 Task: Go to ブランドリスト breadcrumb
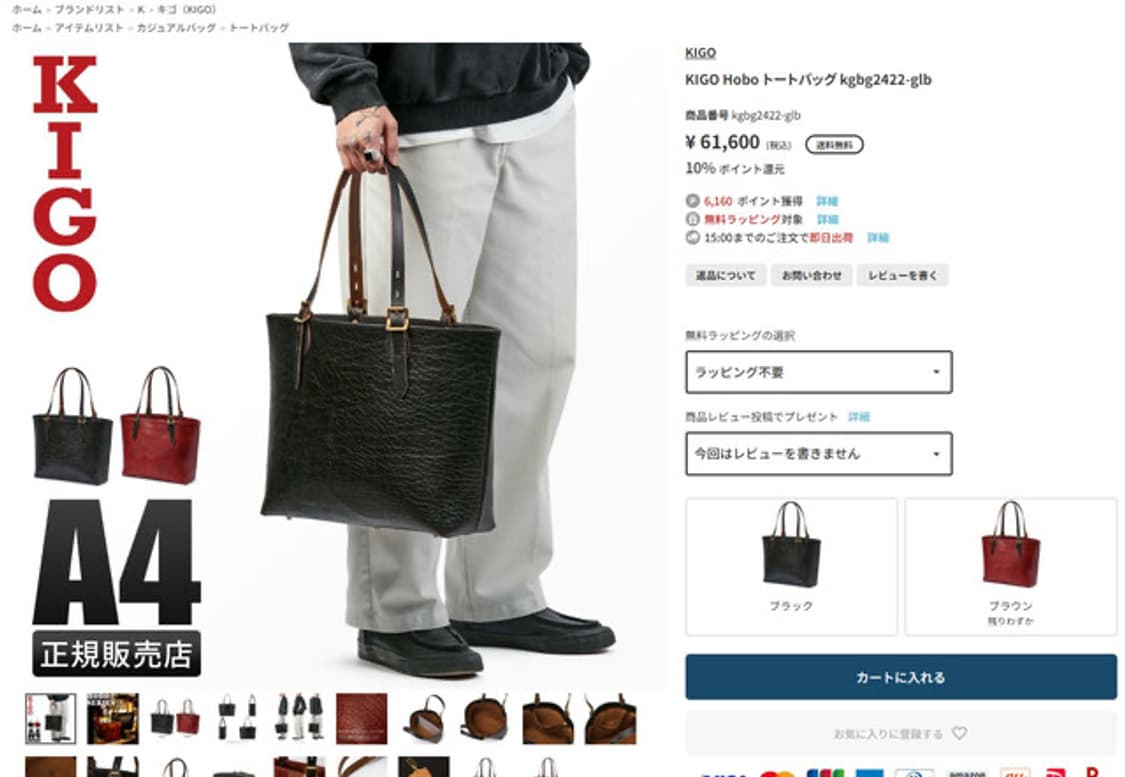click(x=89, y=9)
